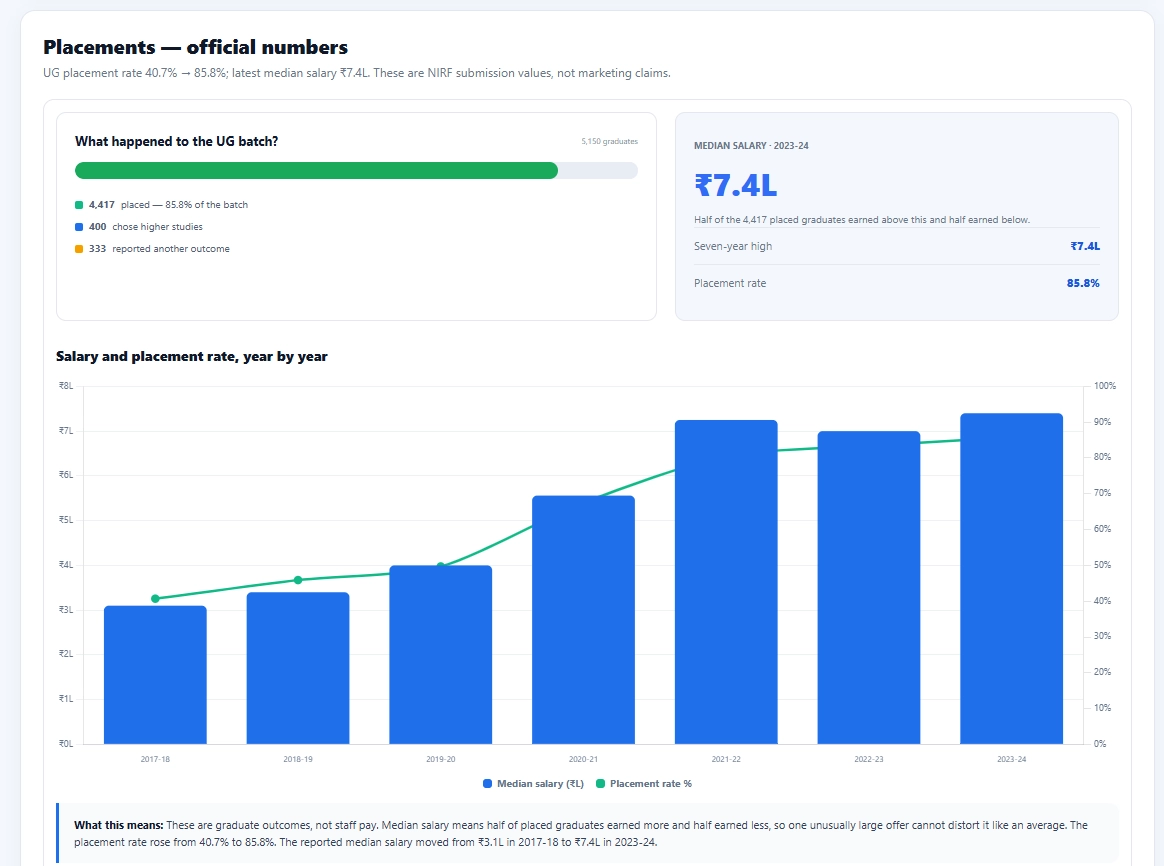This screenshot has width=1164, height=866.
Task: Click the '333 reported another outcome' line
Action: point(152,249)
